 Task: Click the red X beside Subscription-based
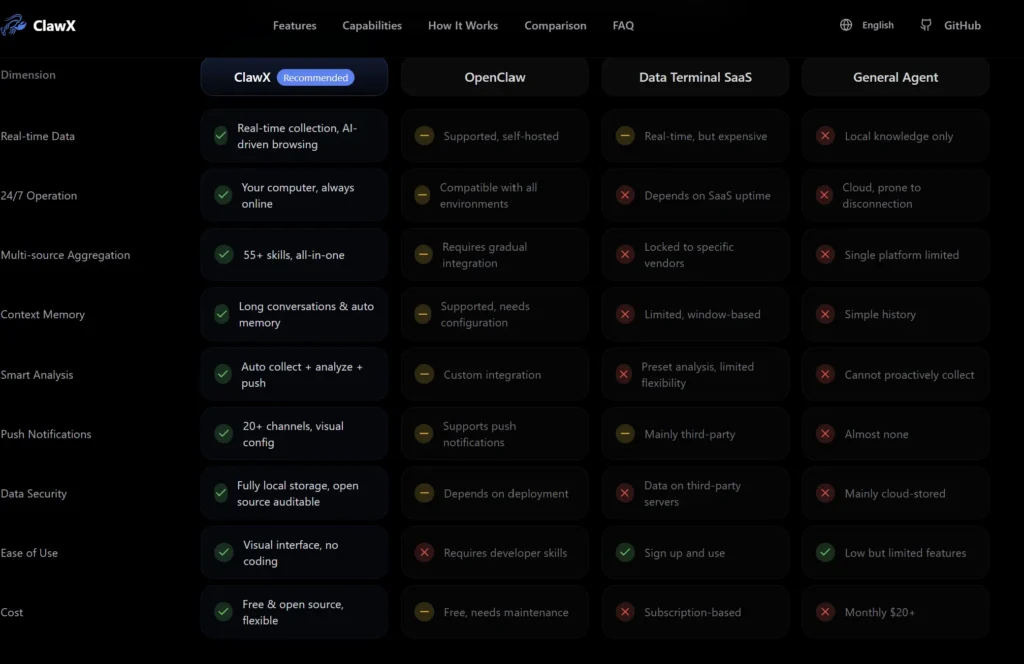[x=624, y=612]
